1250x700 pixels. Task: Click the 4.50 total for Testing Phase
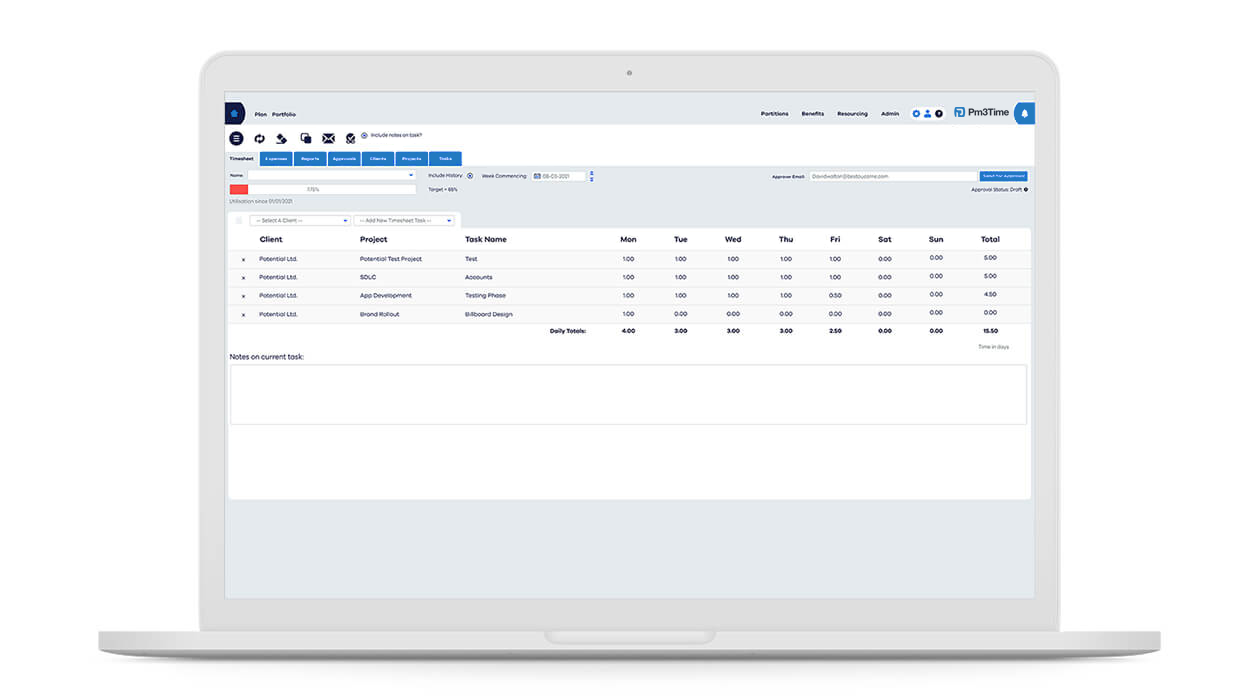click(x=990, y=294)
